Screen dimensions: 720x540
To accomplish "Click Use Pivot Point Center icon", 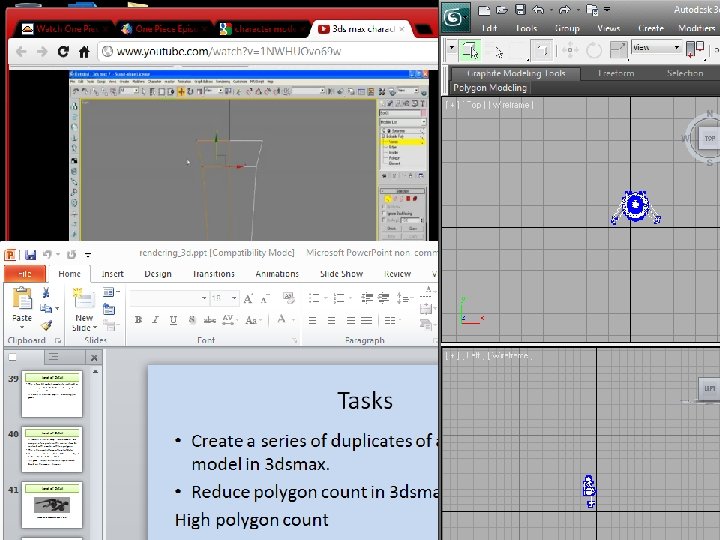I will [695, 49].
